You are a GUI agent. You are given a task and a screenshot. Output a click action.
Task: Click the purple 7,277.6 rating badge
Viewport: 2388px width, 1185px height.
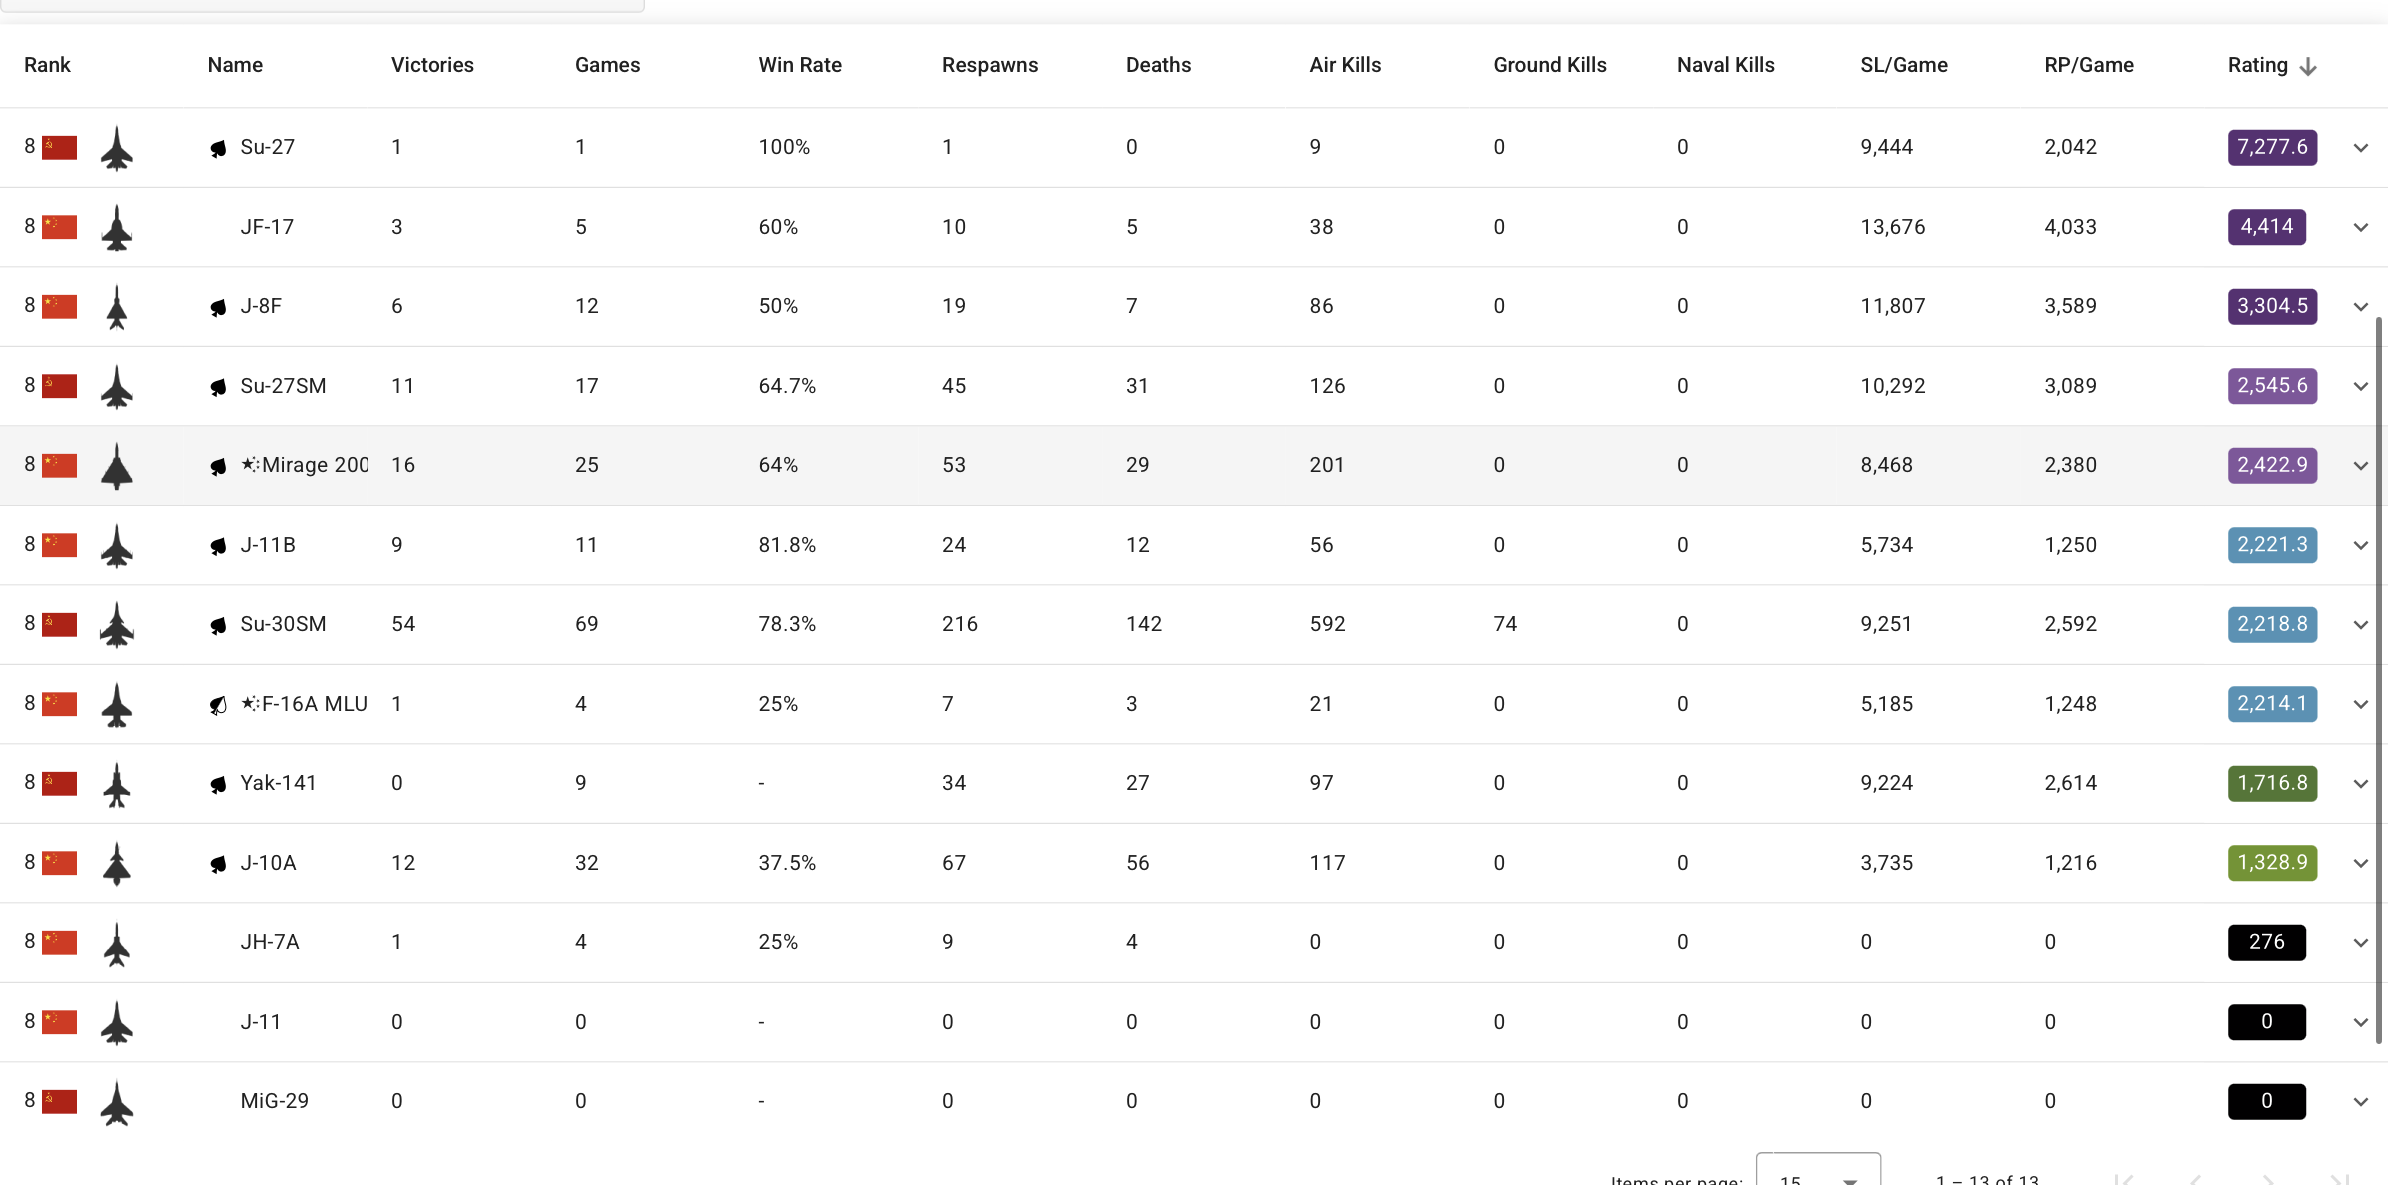(2272, 147)
